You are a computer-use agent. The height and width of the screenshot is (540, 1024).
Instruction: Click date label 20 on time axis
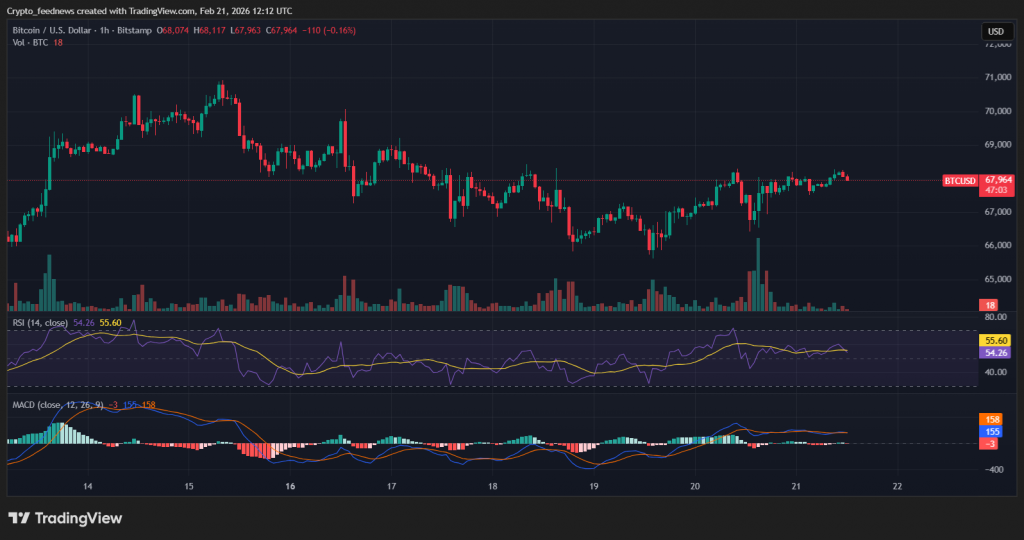coord(695,486)
